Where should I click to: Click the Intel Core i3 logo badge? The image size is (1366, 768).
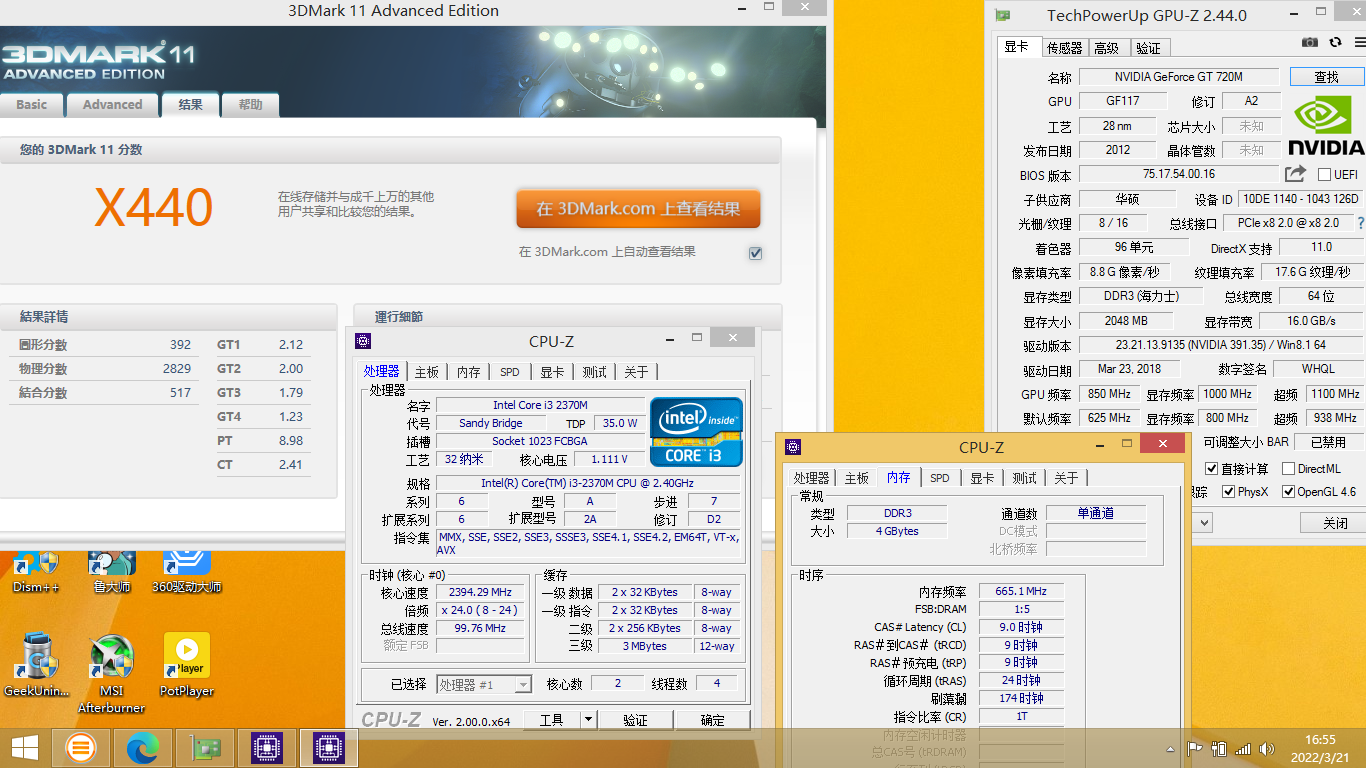(x=696, y=432)
